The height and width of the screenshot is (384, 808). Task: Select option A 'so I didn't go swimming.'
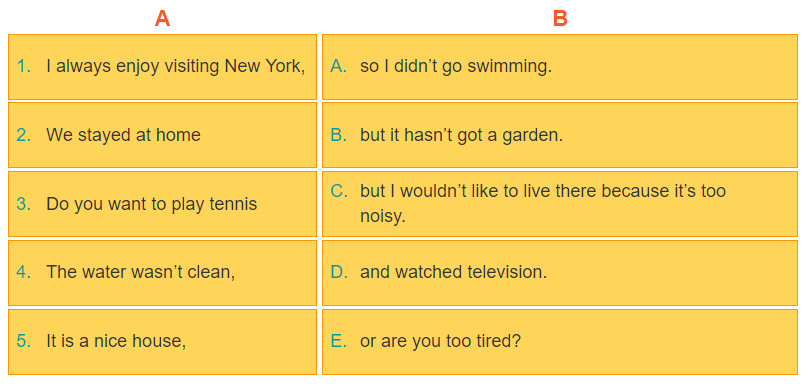point(560,67)
